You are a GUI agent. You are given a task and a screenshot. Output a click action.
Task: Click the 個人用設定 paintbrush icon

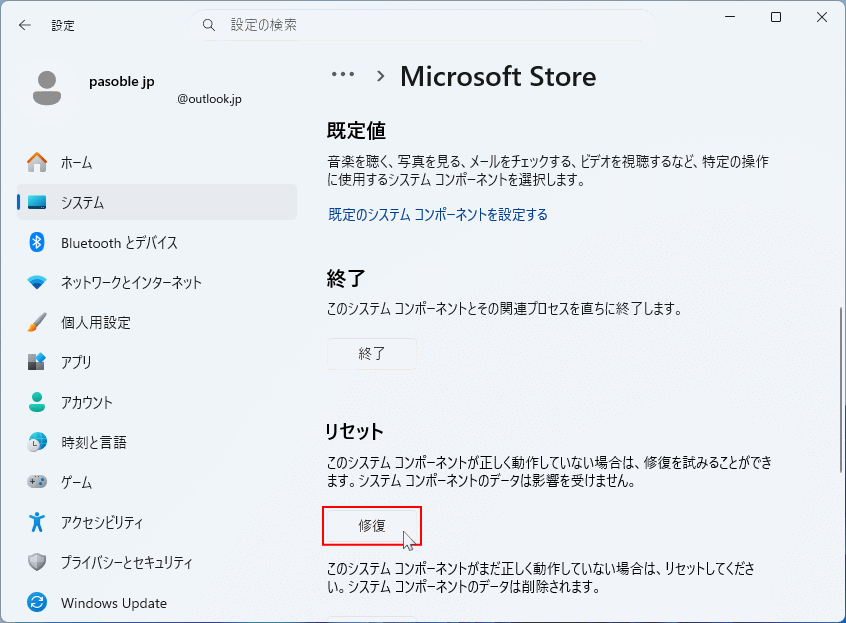(37, 322)
